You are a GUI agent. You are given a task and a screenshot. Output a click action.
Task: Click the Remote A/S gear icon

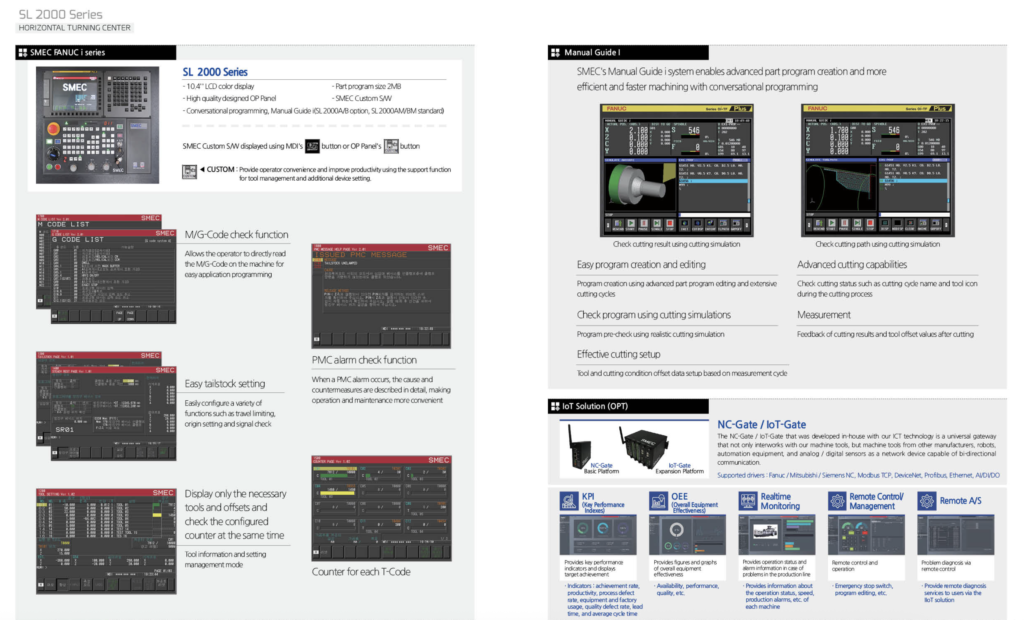[926, 501]
